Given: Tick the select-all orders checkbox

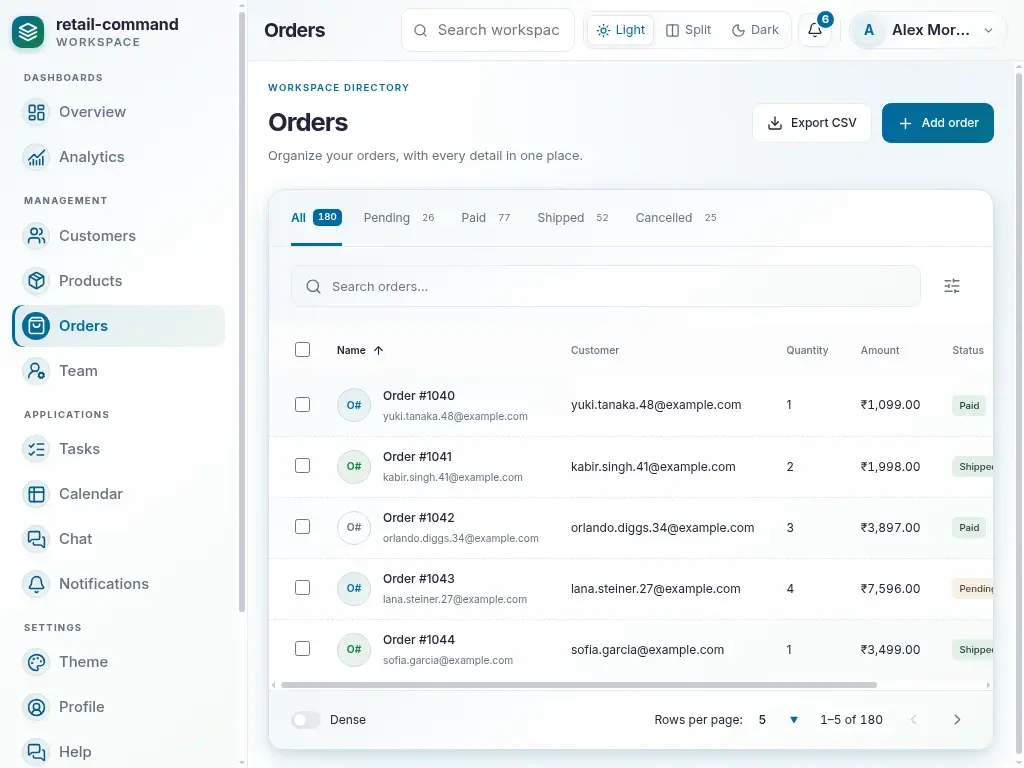Looking at the screenshot, I should pos(302,350).
